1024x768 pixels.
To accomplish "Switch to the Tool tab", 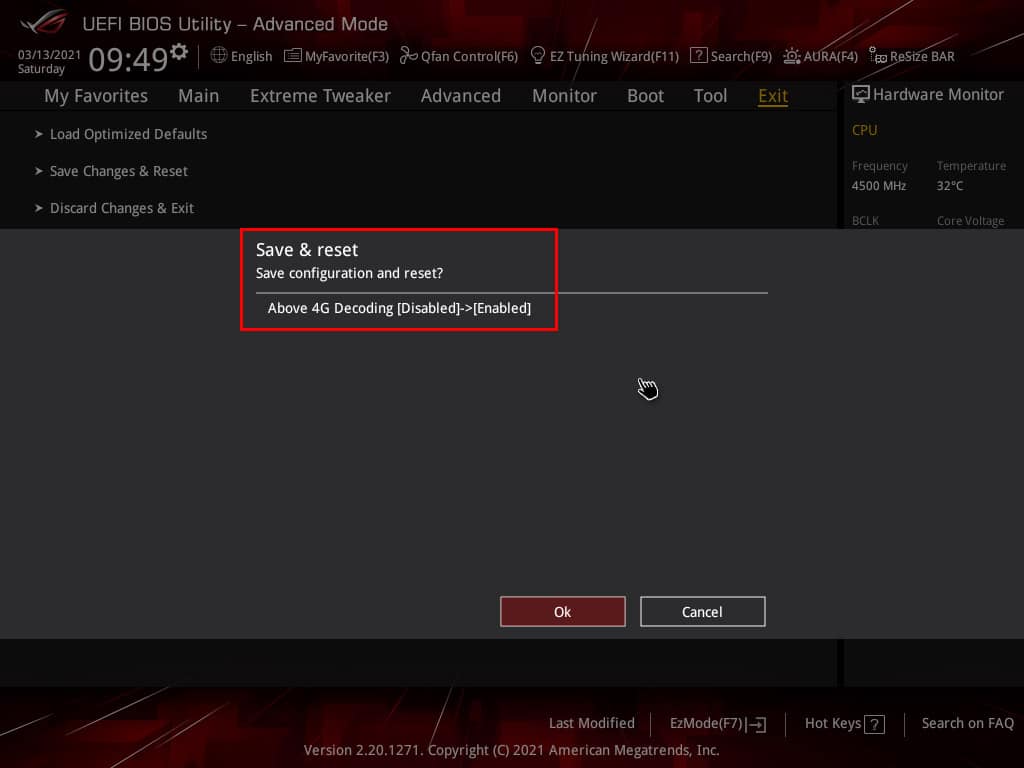I will (710, 96).
